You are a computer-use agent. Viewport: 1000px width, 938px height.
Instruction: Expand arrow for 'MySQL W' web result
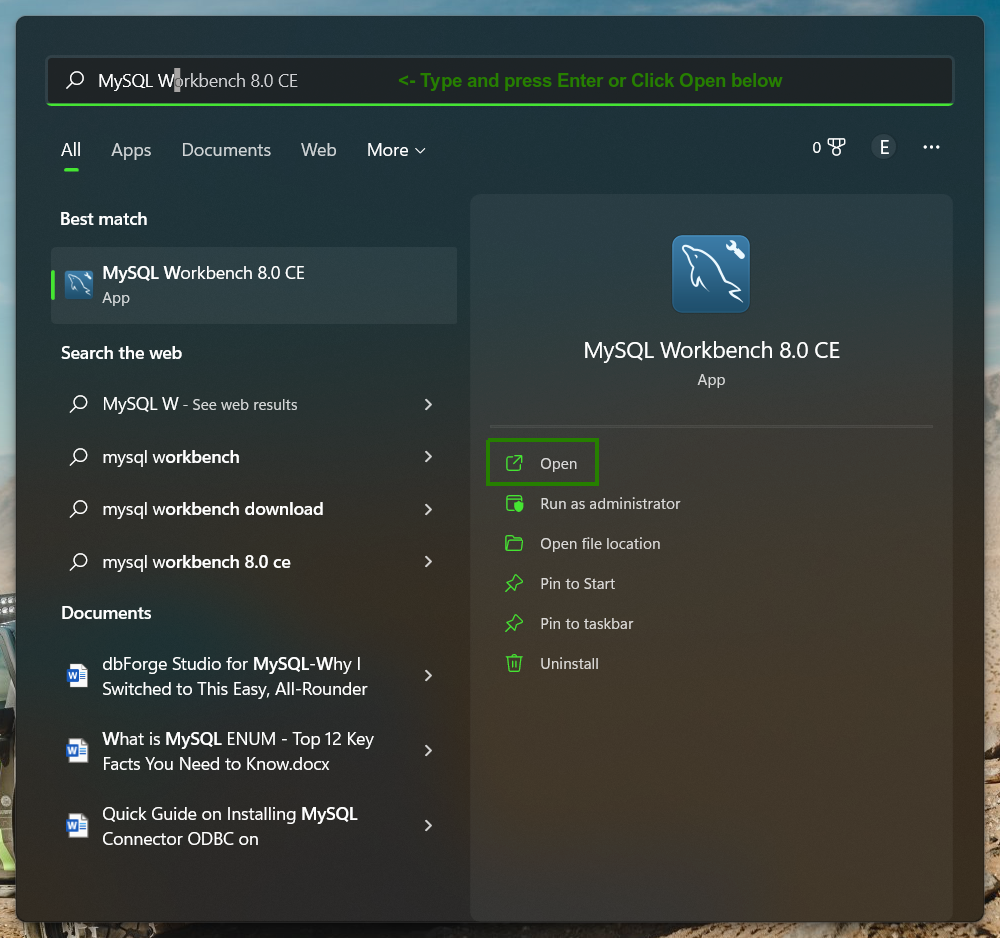pos(428,404)
